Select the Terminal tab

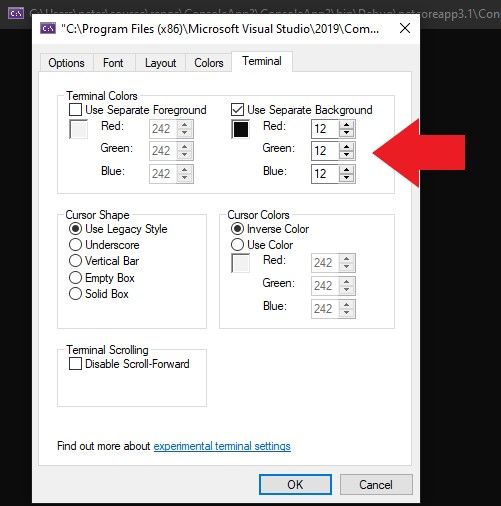click(x=262, y=61)
